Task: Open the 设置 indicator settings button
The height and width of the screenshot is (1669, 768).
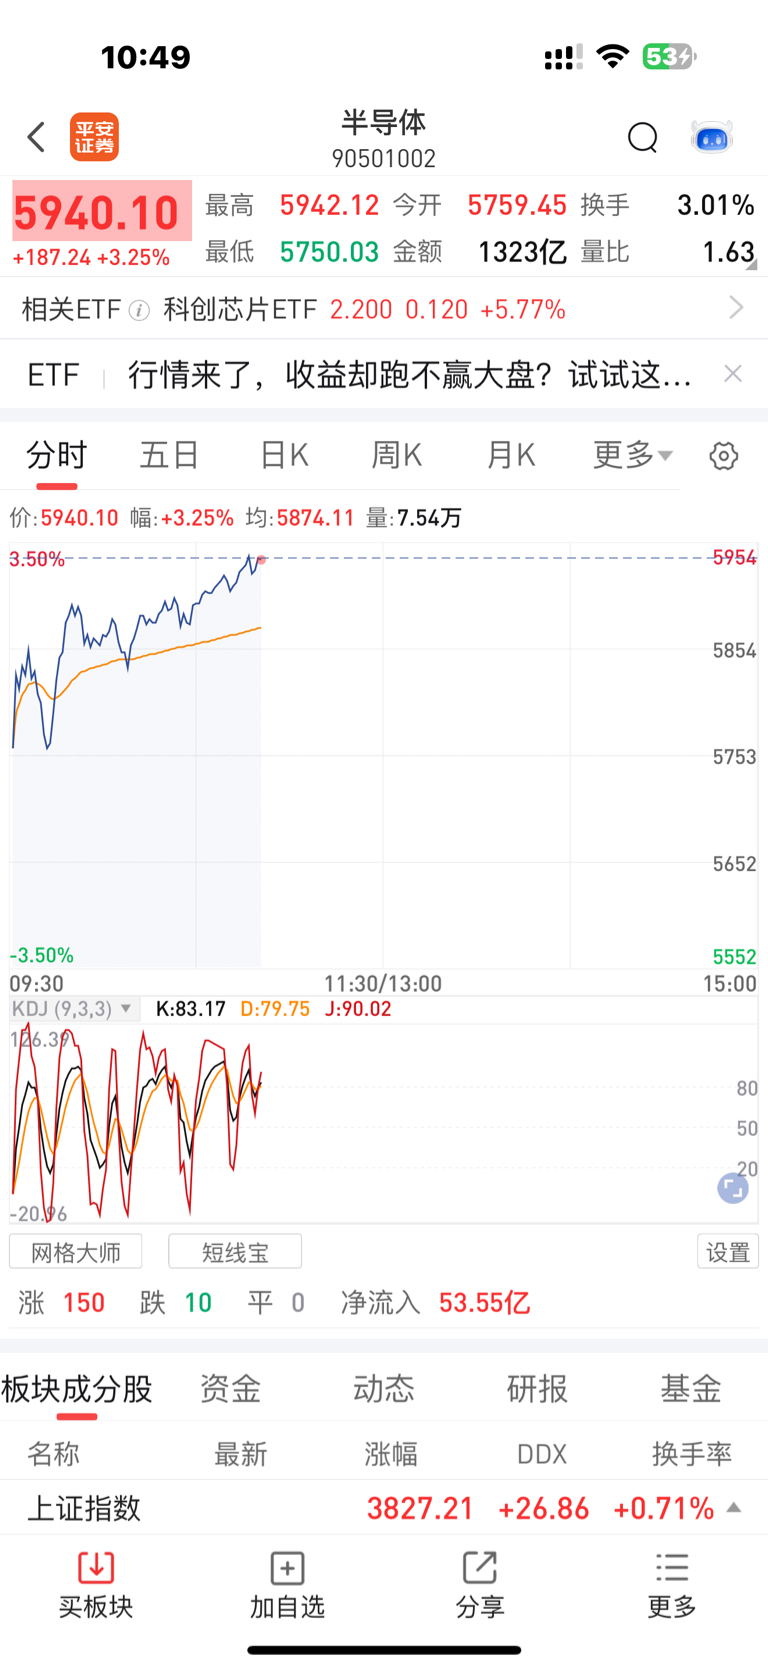Action: tap(727, 1252)
